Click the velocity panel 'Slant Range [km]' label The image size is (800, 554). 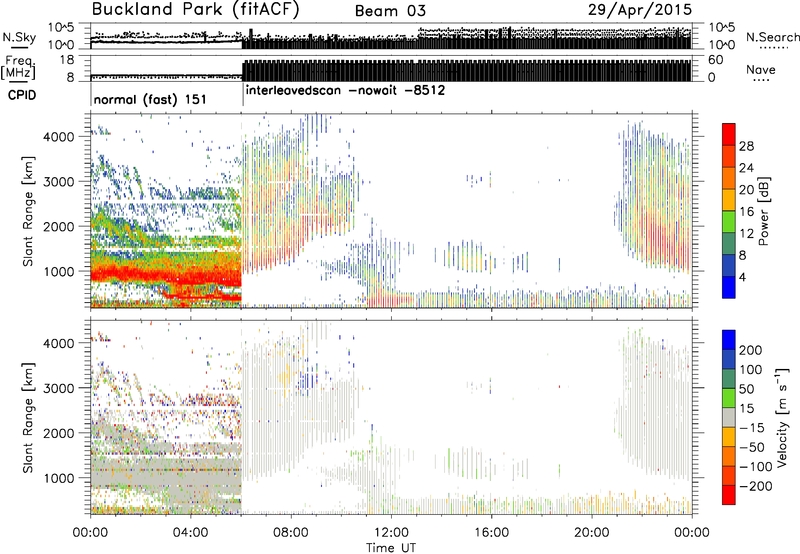(28, 417)
